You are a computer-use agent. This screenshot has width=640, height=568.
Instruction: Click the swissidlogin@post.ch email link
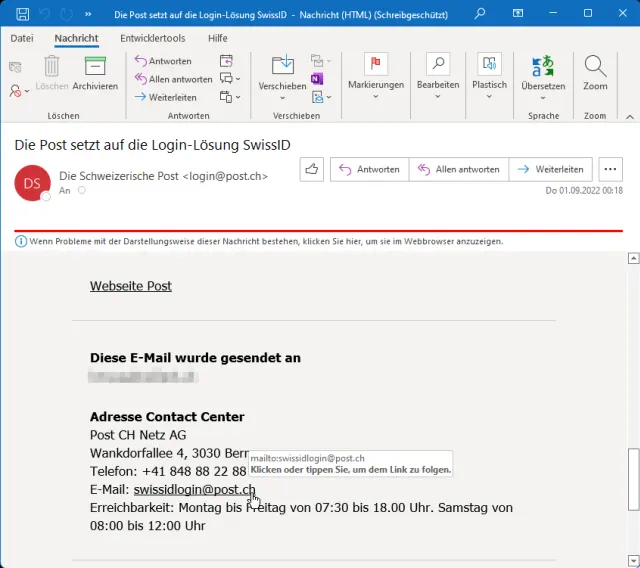point(194,489)
